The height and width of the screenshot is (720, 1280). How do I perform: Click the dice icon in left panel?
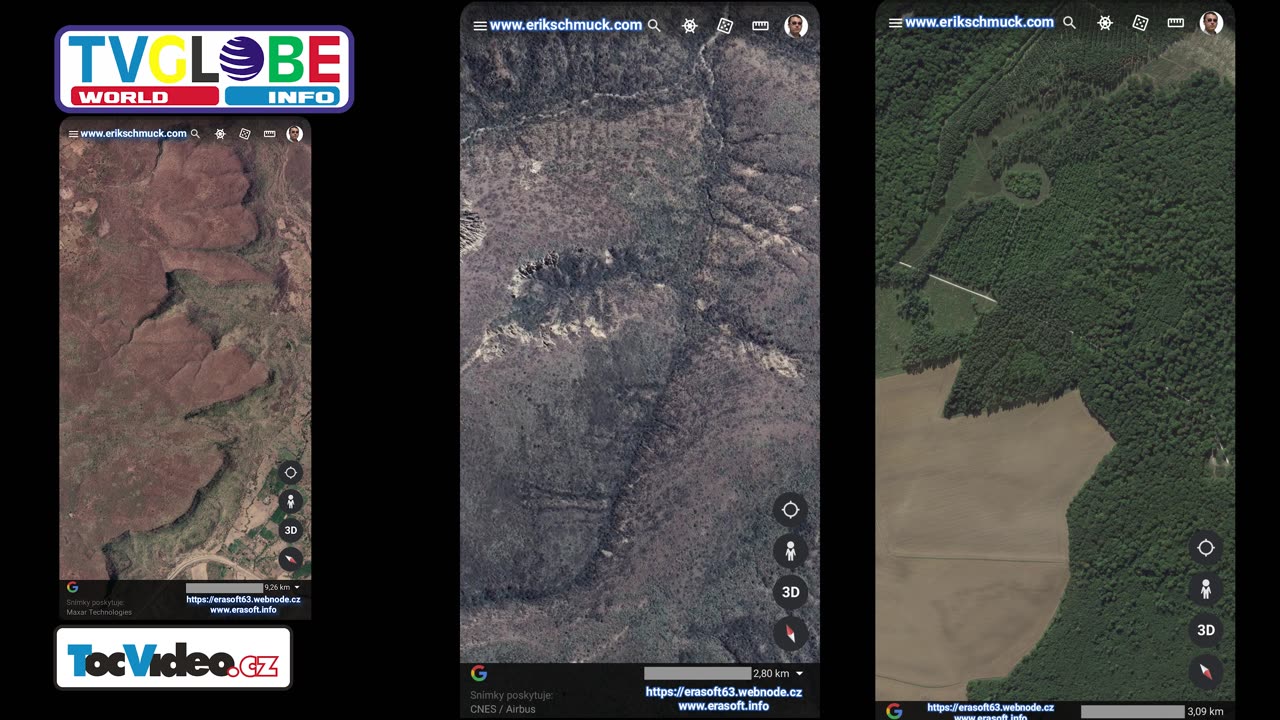pos(245,133)
